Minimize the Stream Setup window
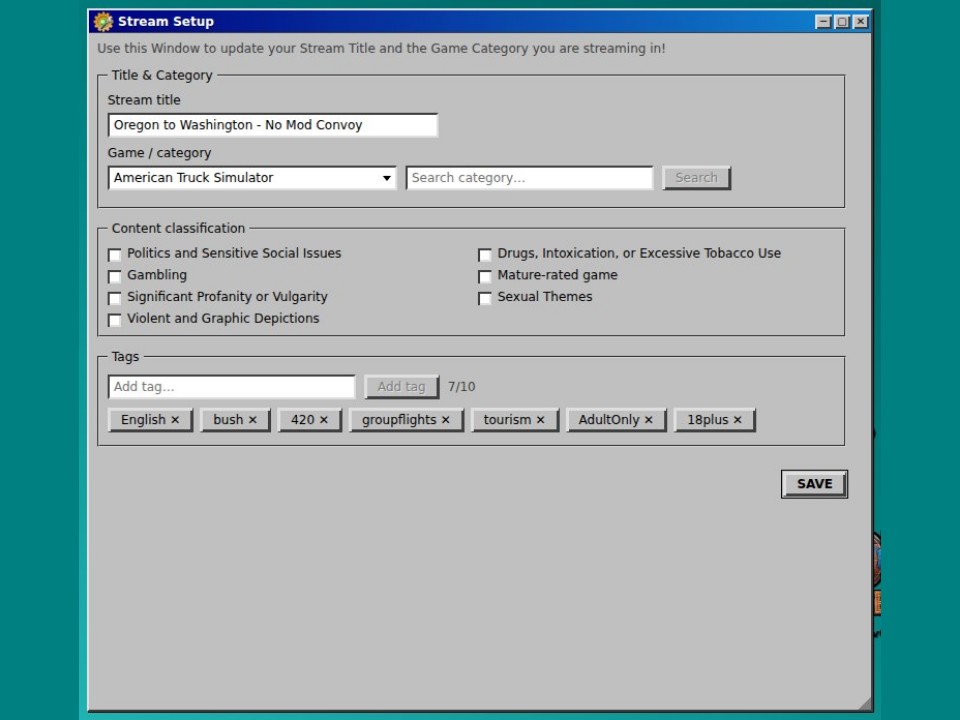The height and width of the screenshot is (720, 960). coord(823,22)
